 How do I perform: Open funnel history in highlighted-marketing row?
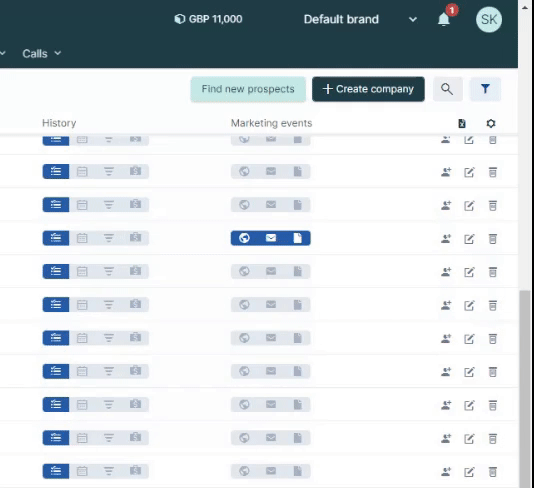[109, 238]
